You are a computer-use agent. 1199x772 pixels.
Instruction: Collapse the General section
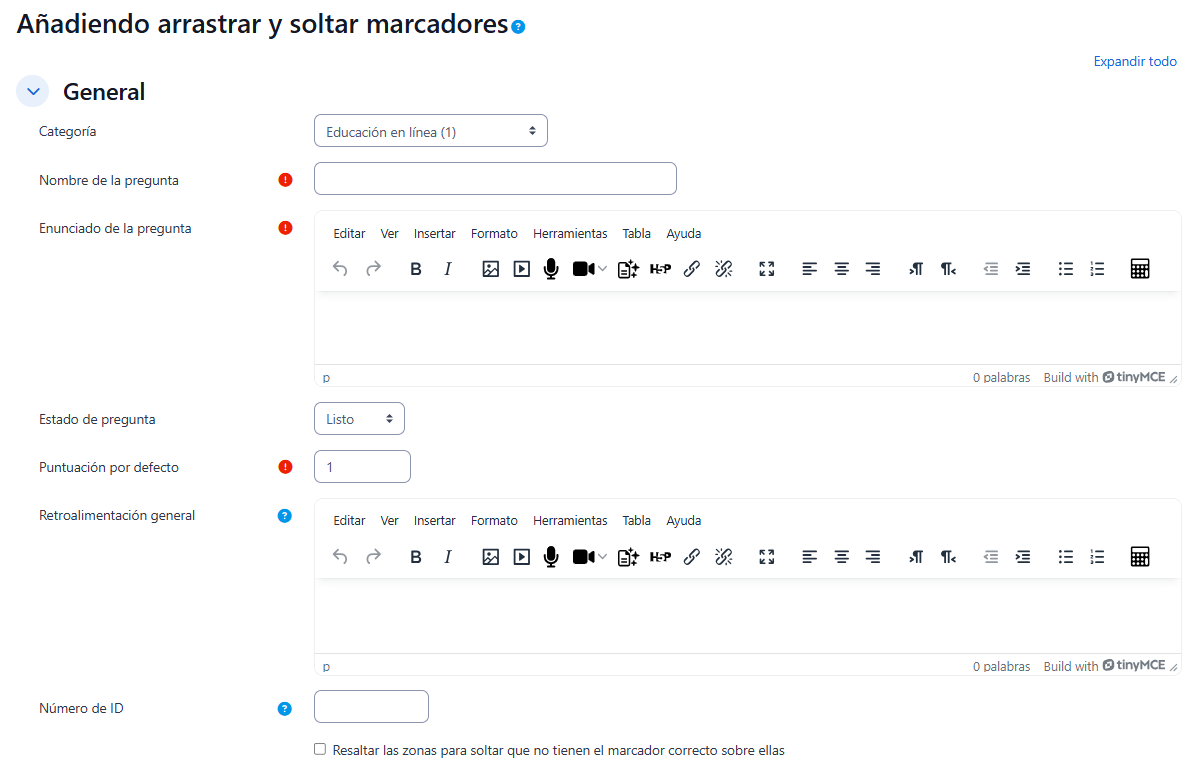click(33, 92)
